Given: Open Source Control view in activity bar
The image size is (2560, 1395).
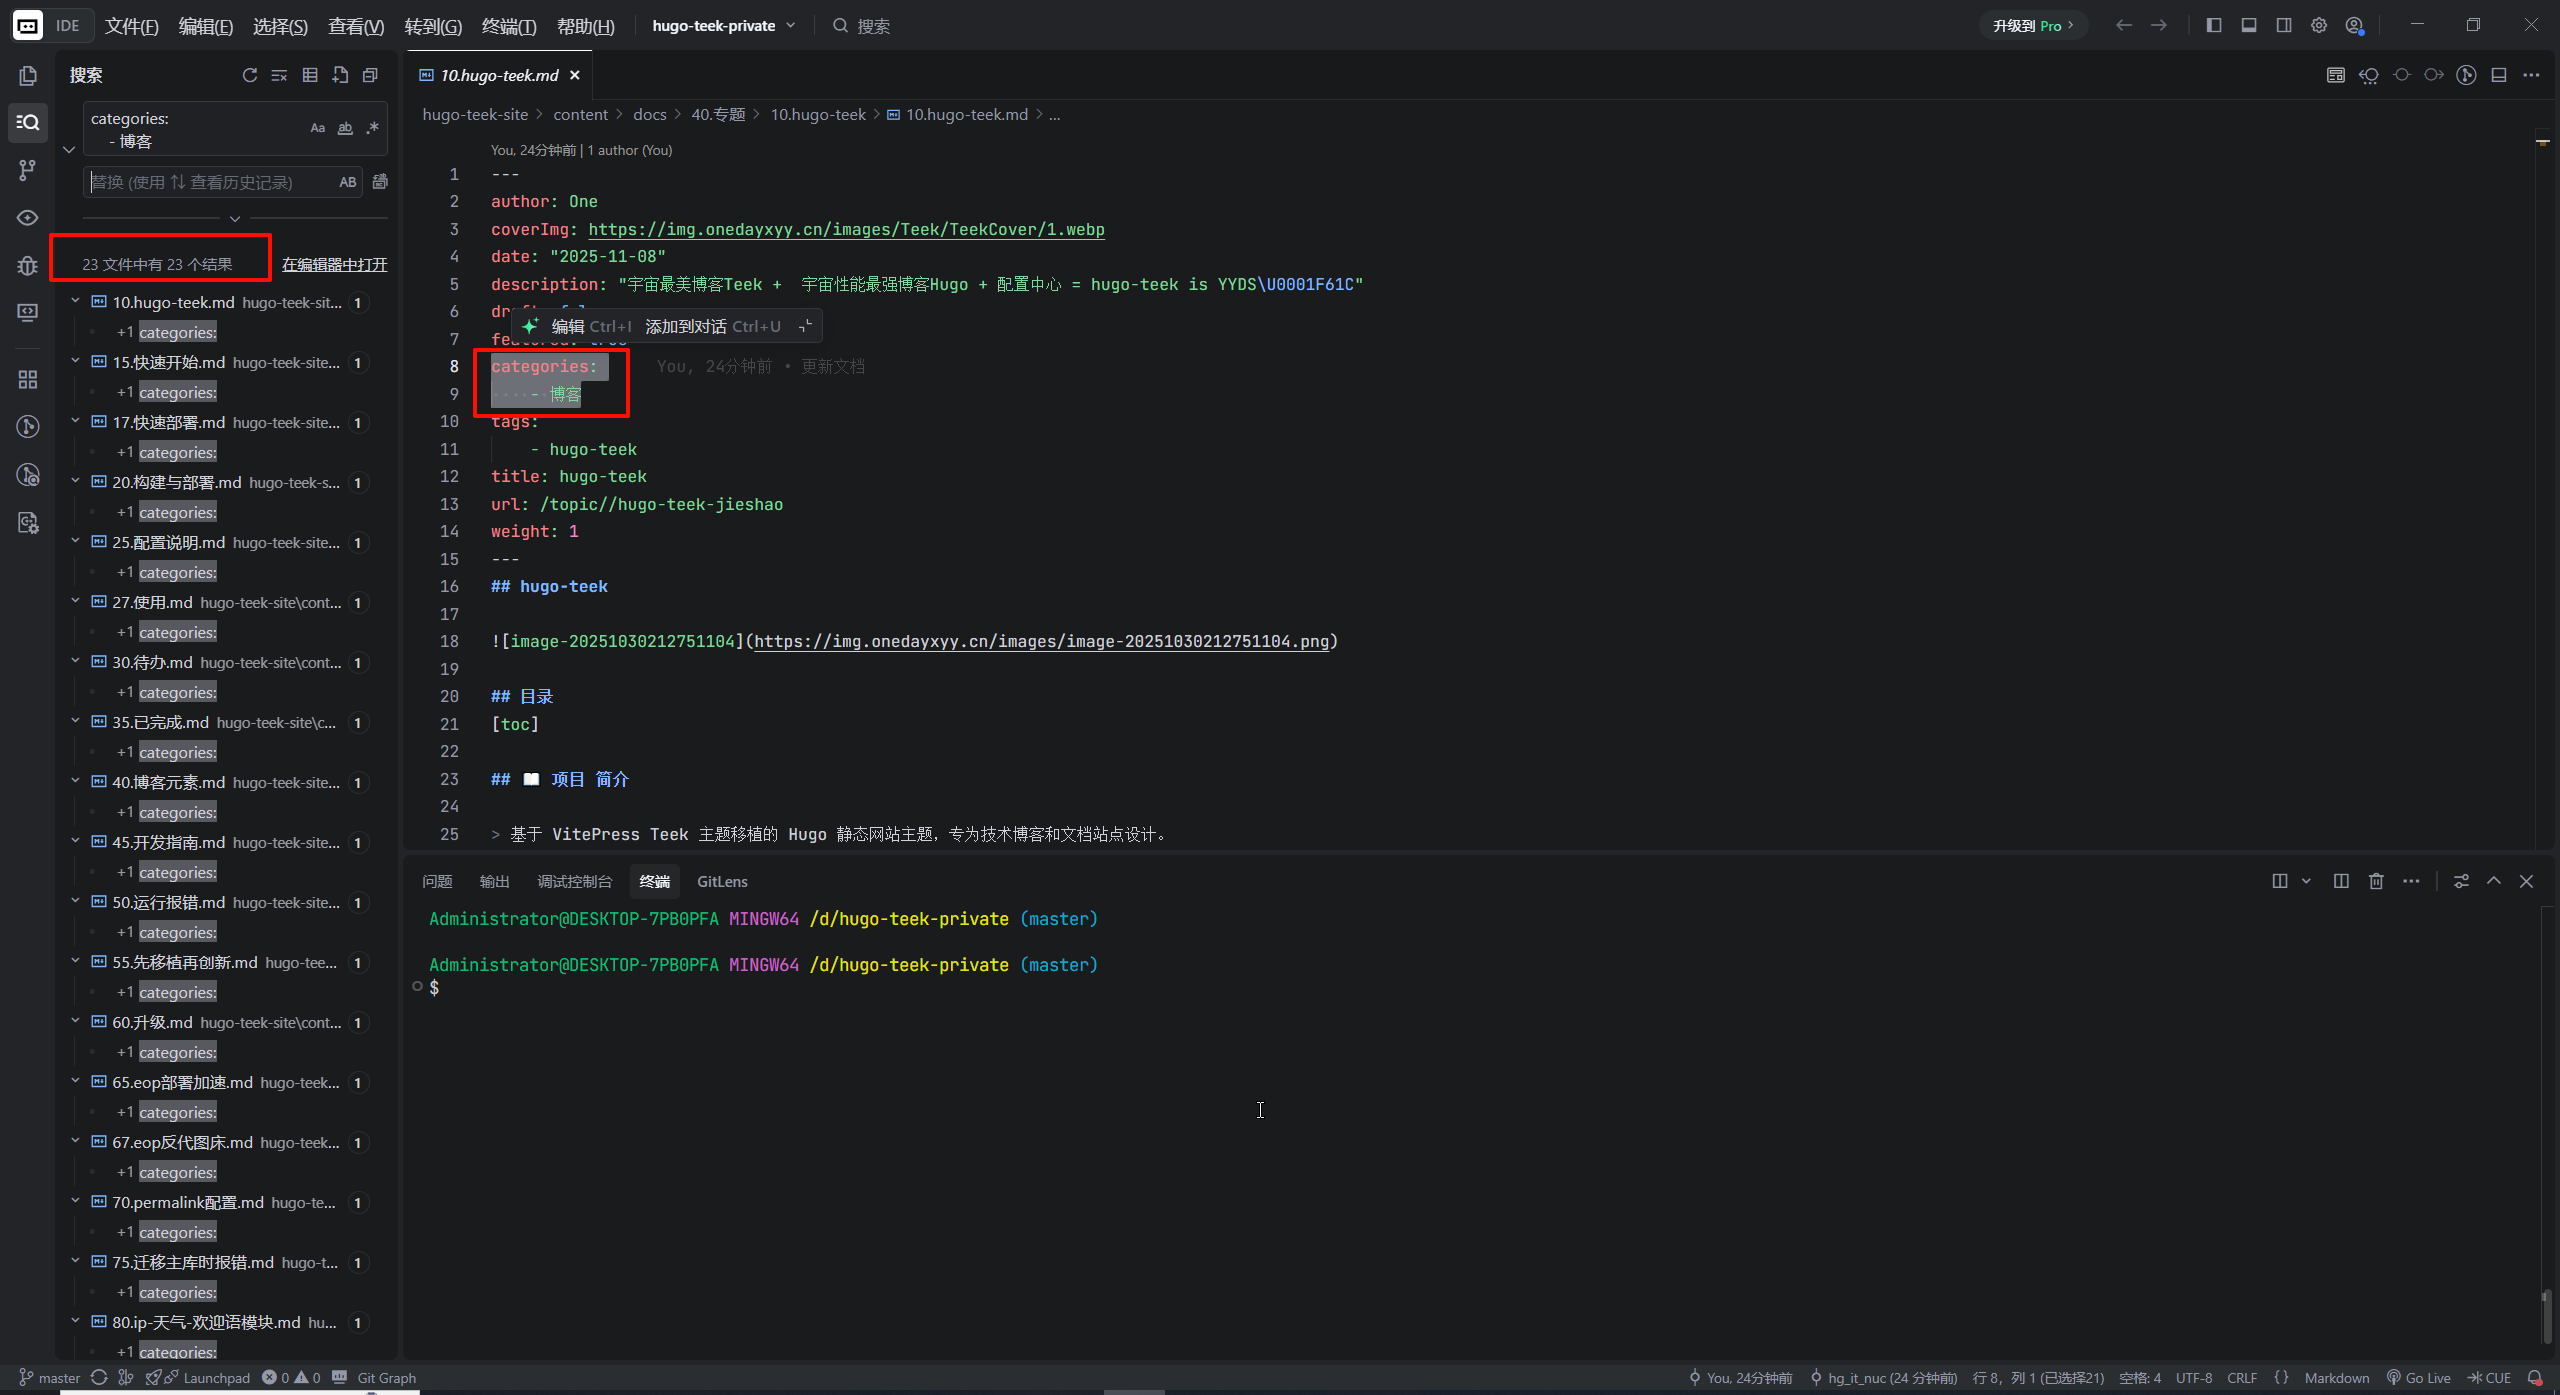Looking at the screenshot, I should pyautogui.click(x=27, y=170).
